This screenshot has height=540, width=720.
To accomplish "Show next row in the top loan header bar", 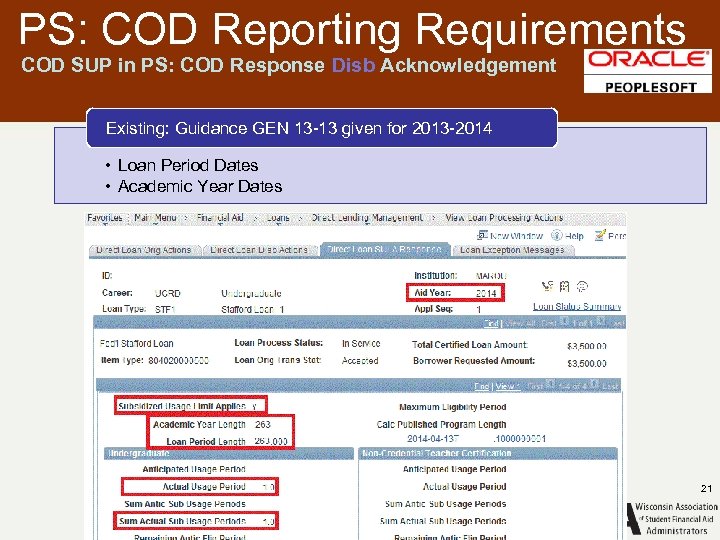I will coord(600,322).
